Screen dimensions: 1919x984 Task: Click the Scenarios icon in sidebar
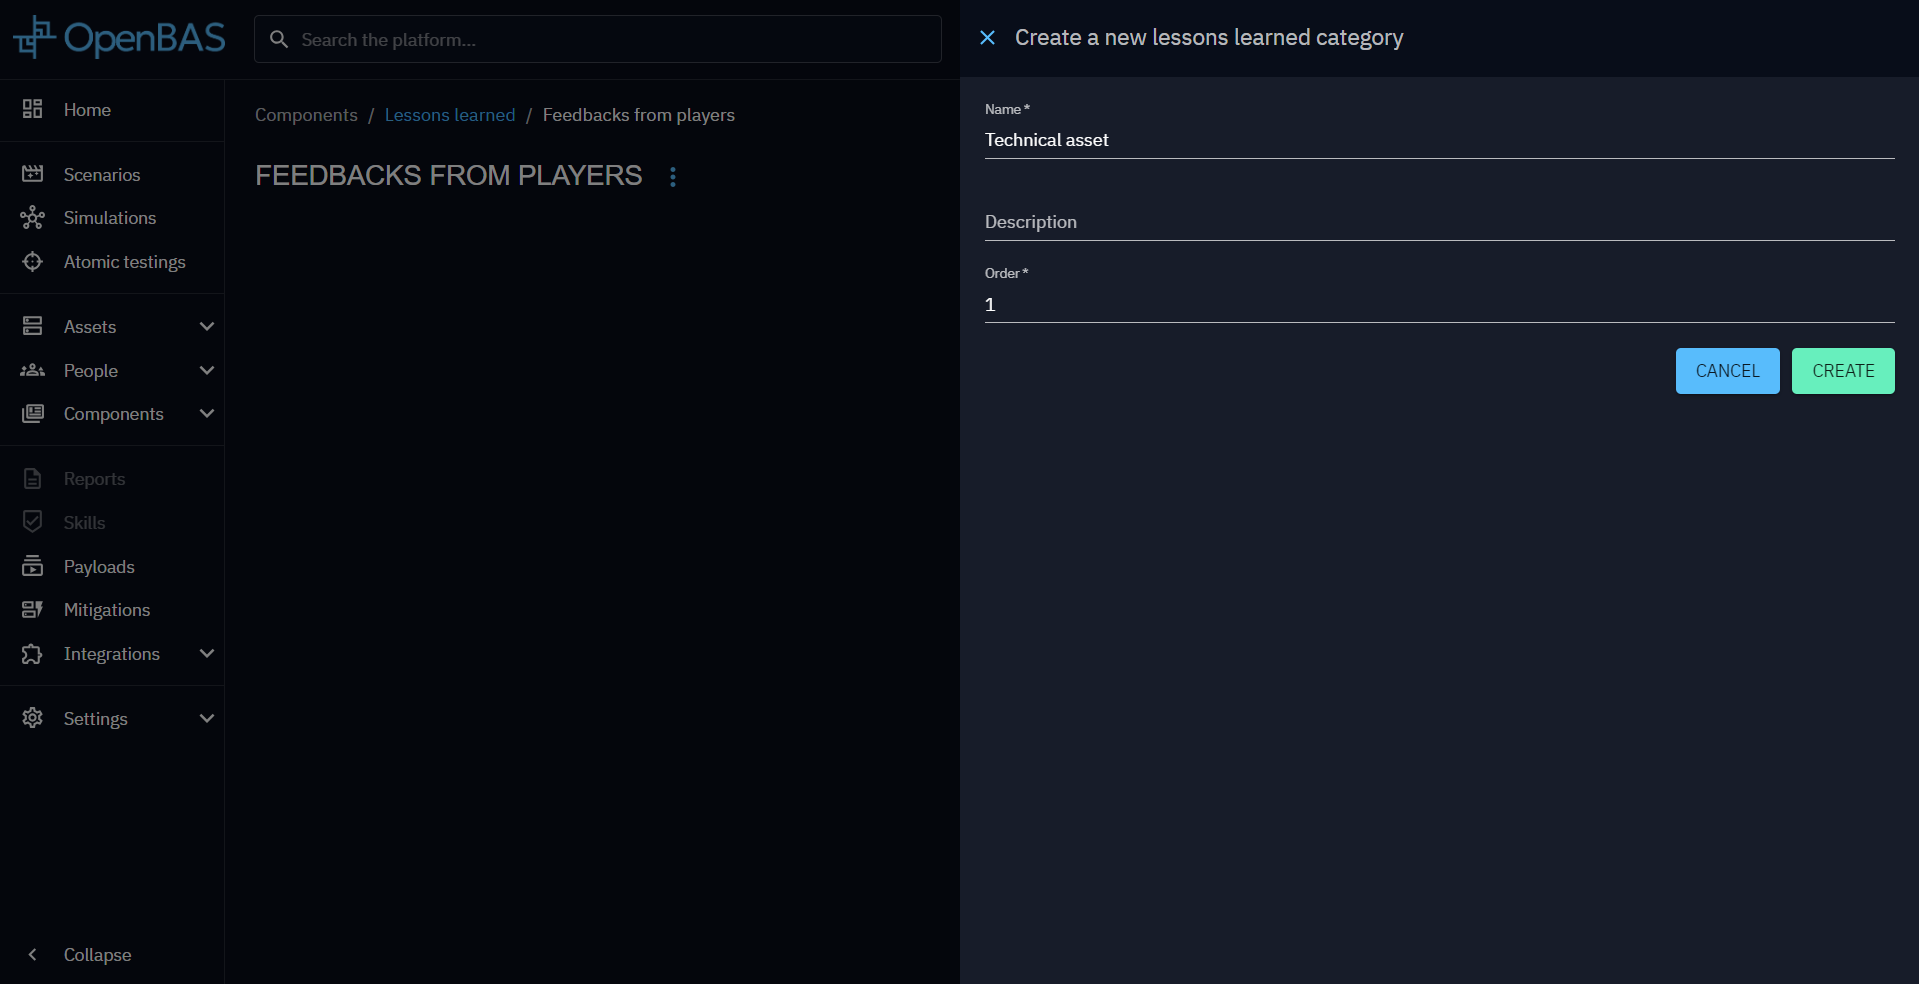pos(33,174)
